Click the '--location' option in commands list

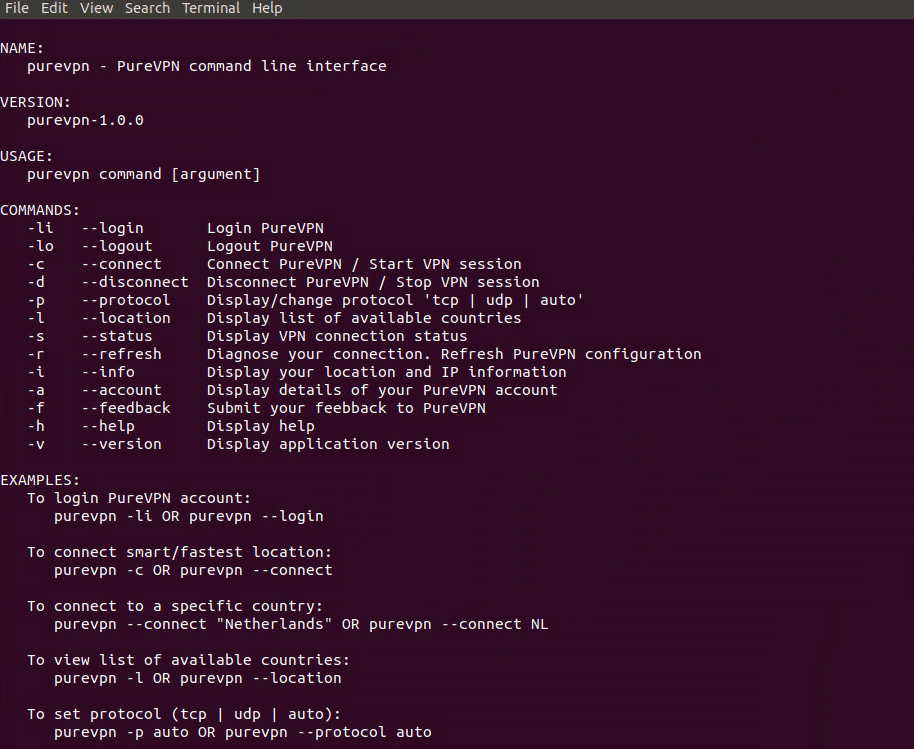[126, 318]
